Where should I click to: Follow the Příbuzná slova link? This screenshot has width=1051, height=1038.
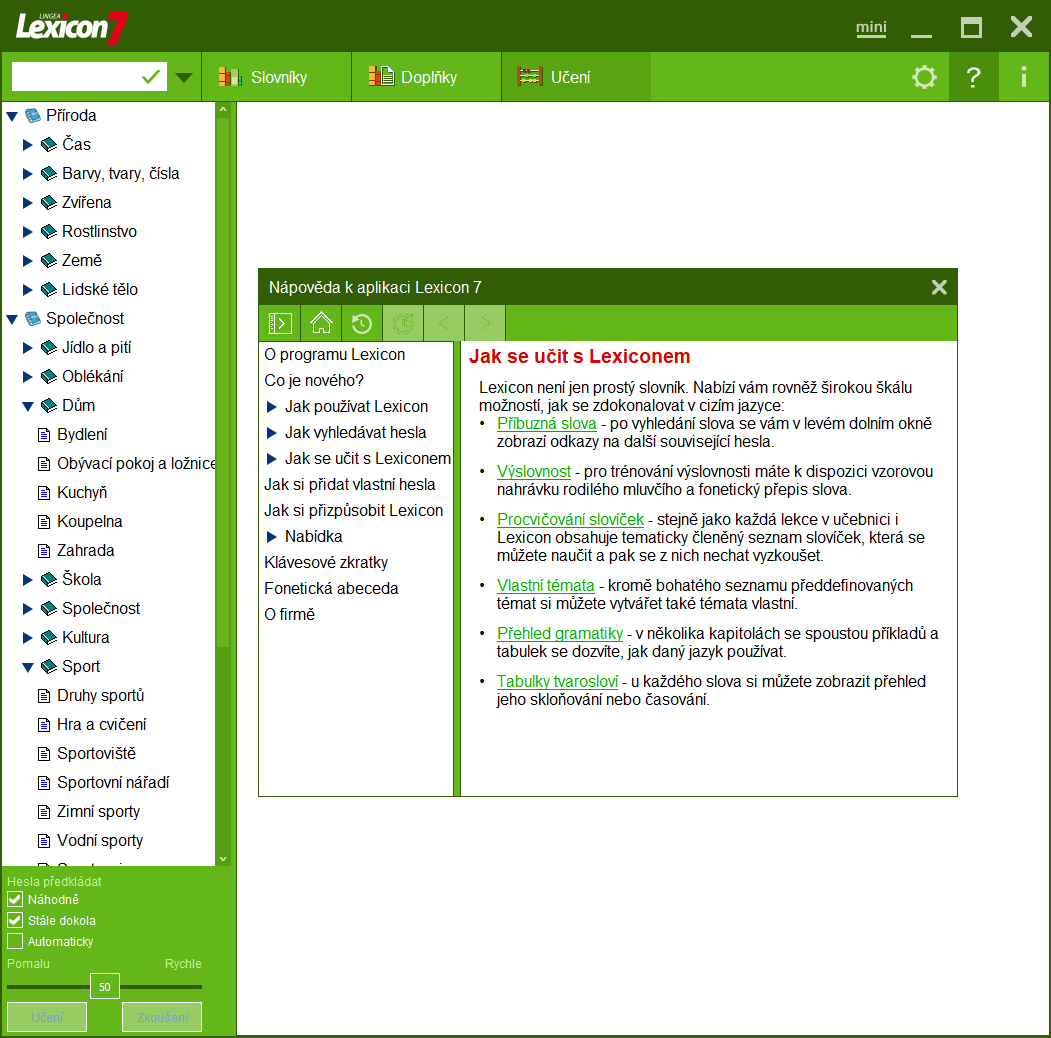546,424
